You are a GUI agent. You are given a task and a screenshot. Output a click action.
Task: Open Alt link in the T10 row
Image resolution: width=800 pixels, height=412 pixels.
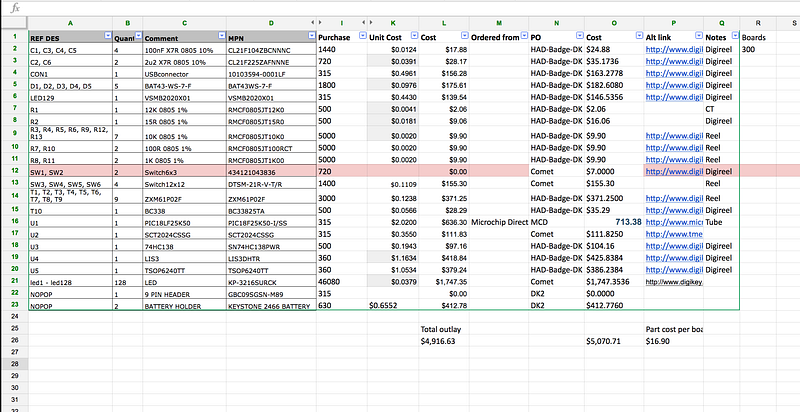coord(674,210)
